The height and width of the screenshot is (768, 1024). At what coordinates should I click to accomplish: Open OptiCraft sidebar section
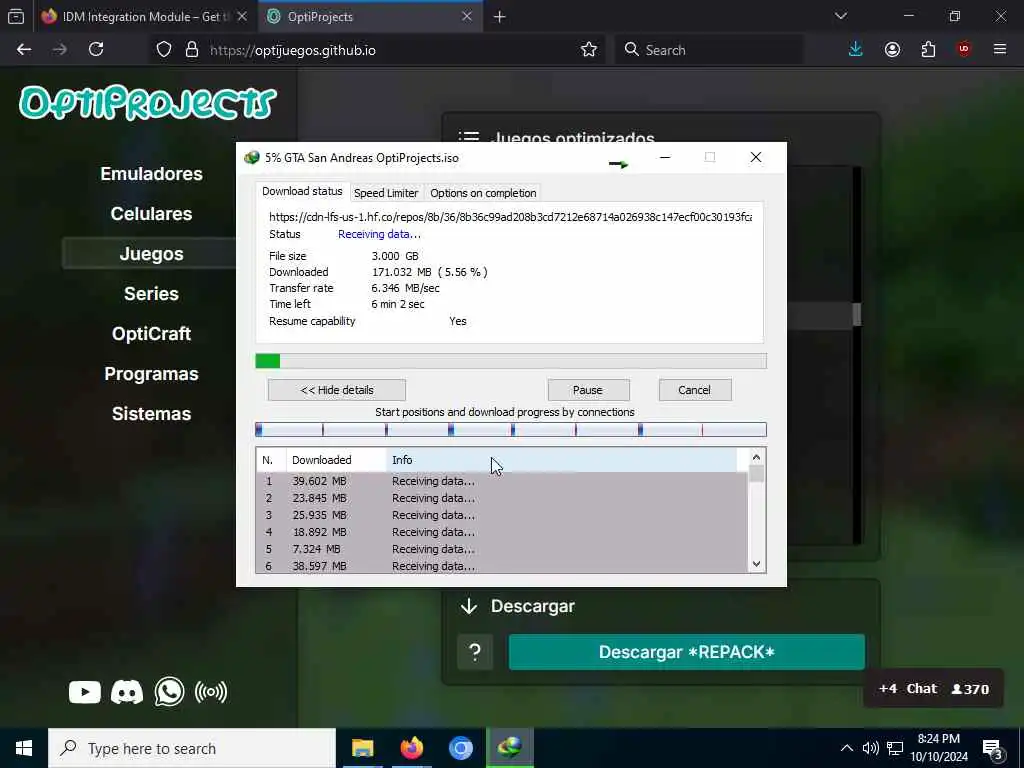point(152,334)
